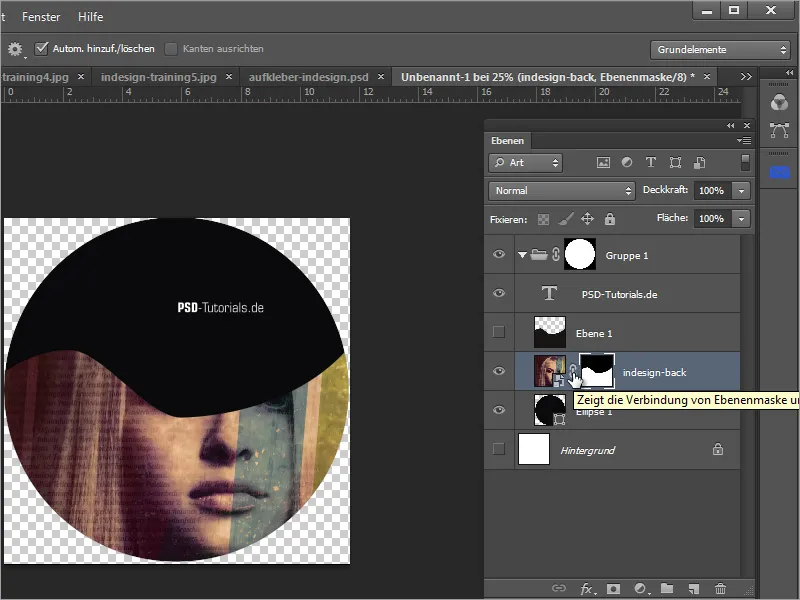Open the Grundelemente workspace dropdown
The height and width of the screenshot is (600, 800).
[720, 49]
